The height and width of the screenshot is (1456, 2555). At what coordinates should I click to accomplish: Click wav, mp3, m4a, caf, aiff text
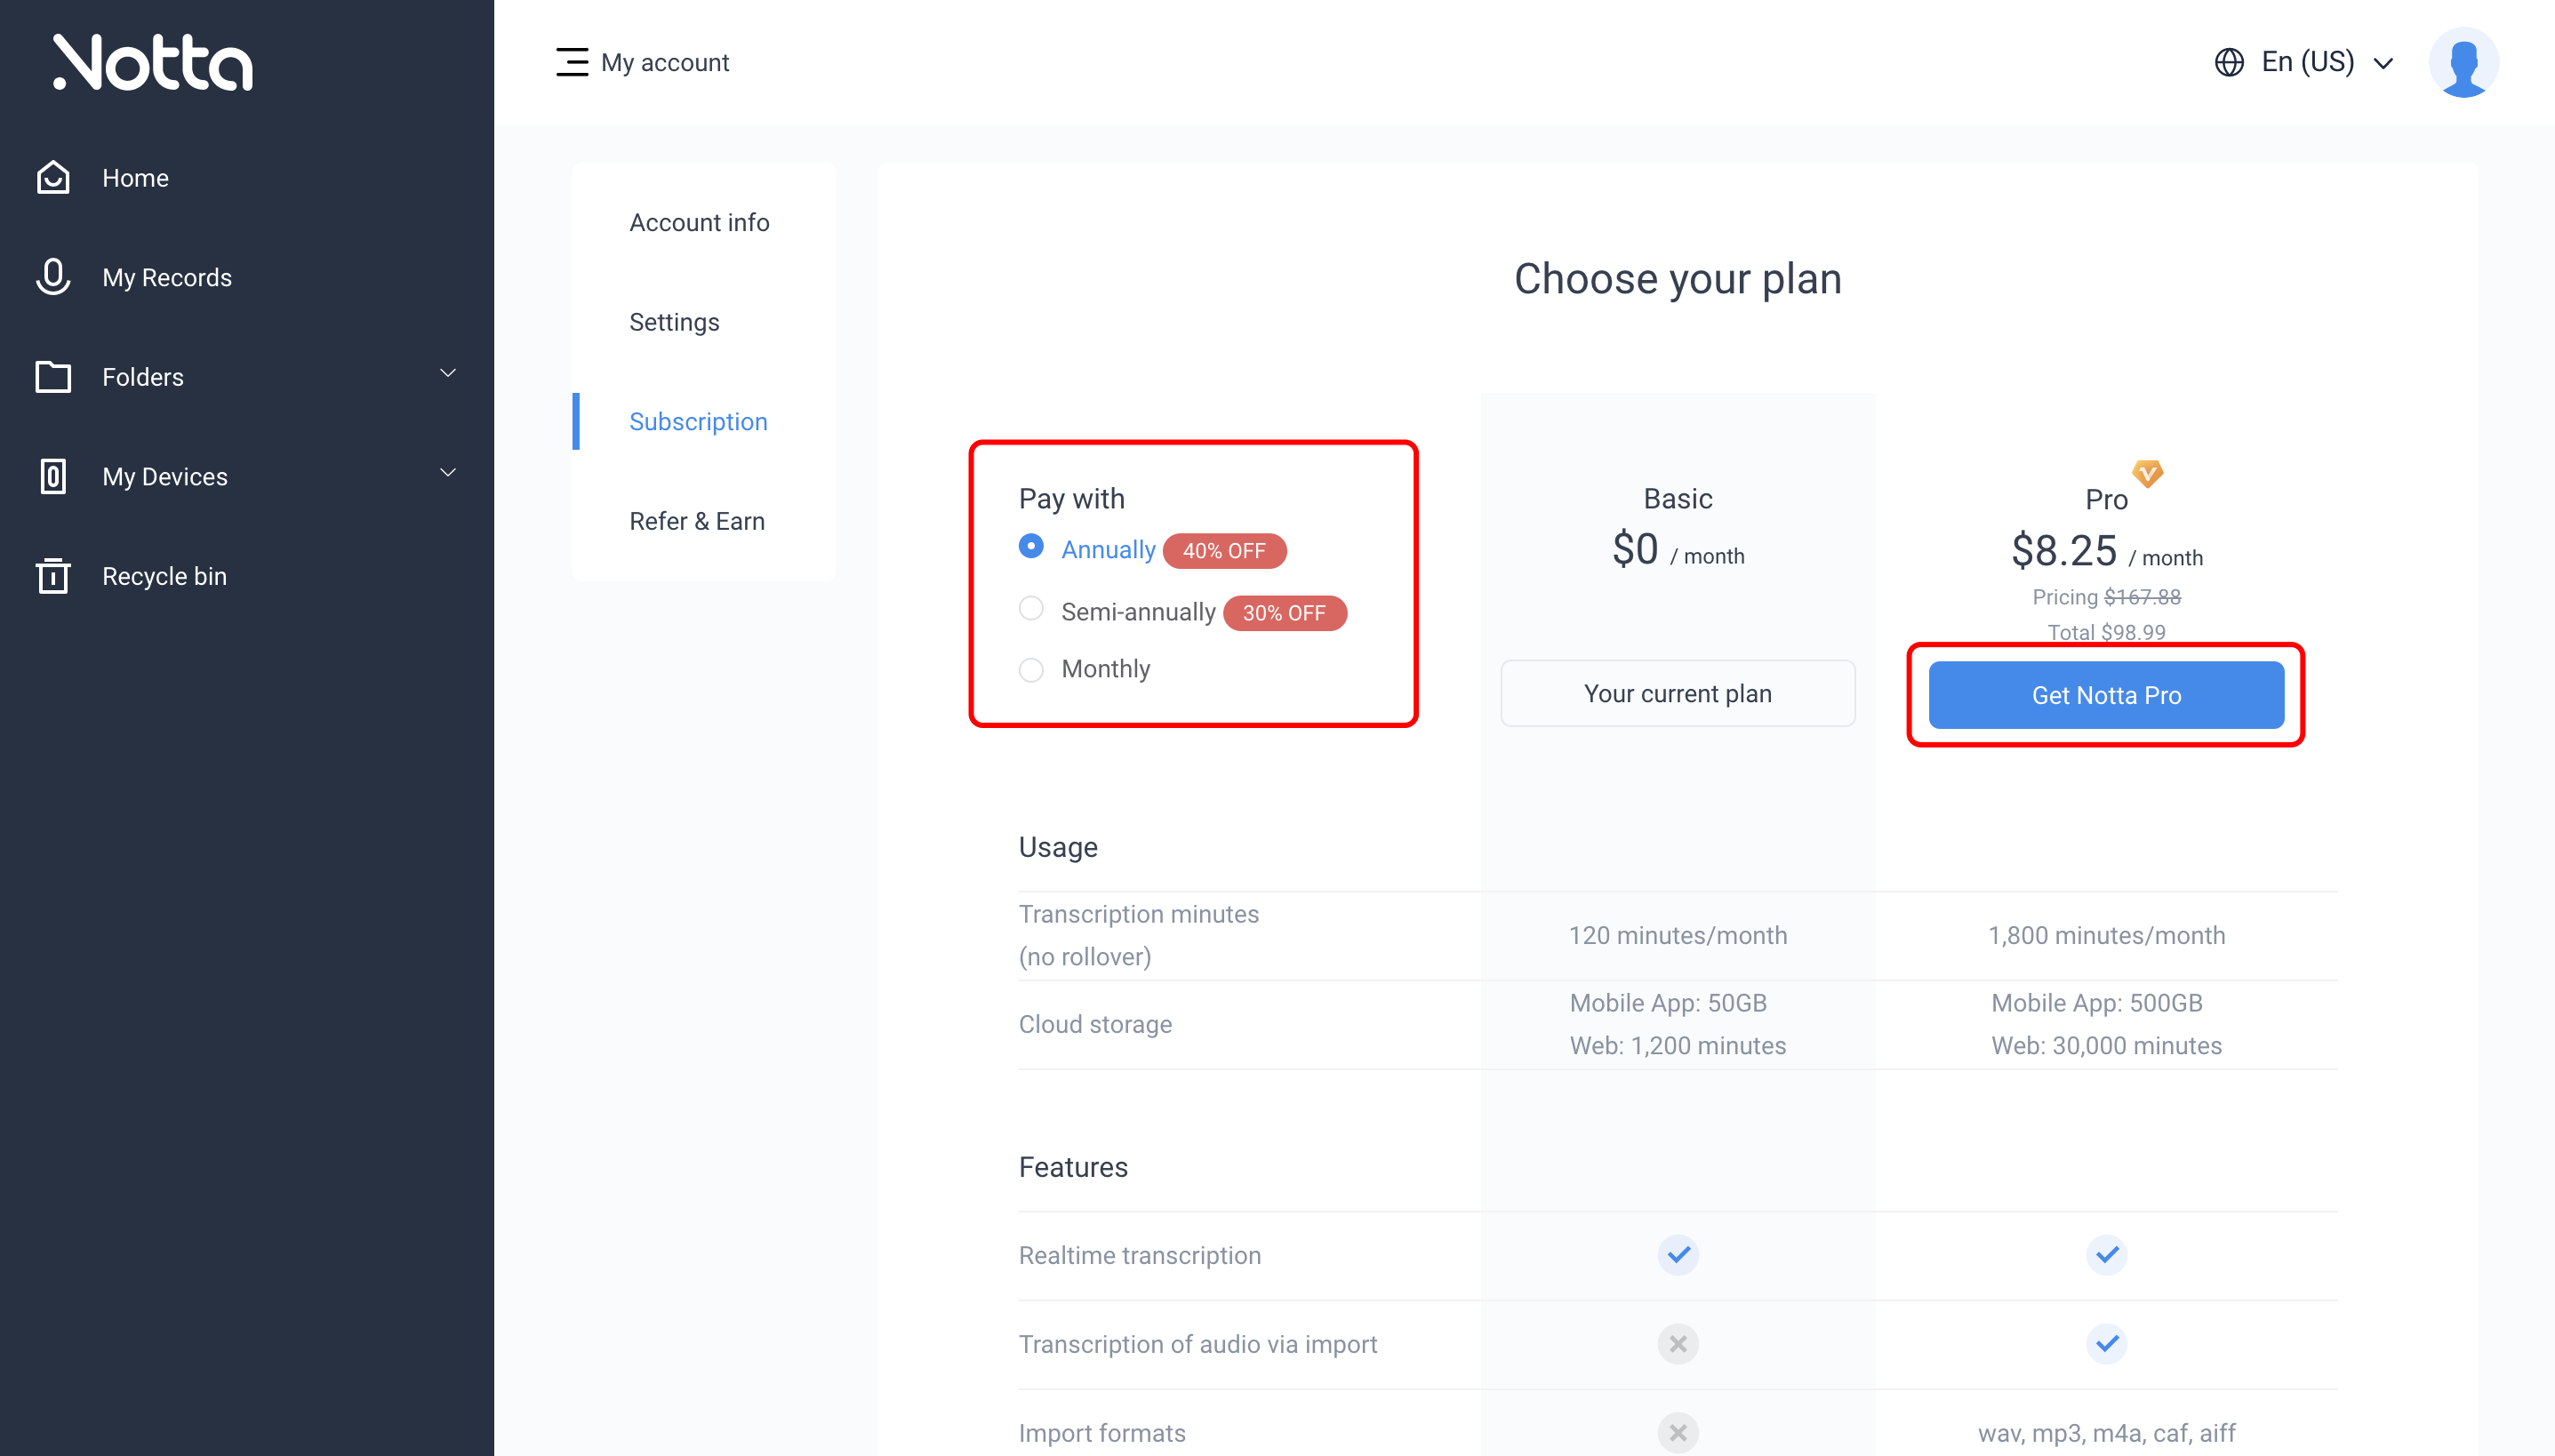pyautogui.click(x=2106, y=1433)
